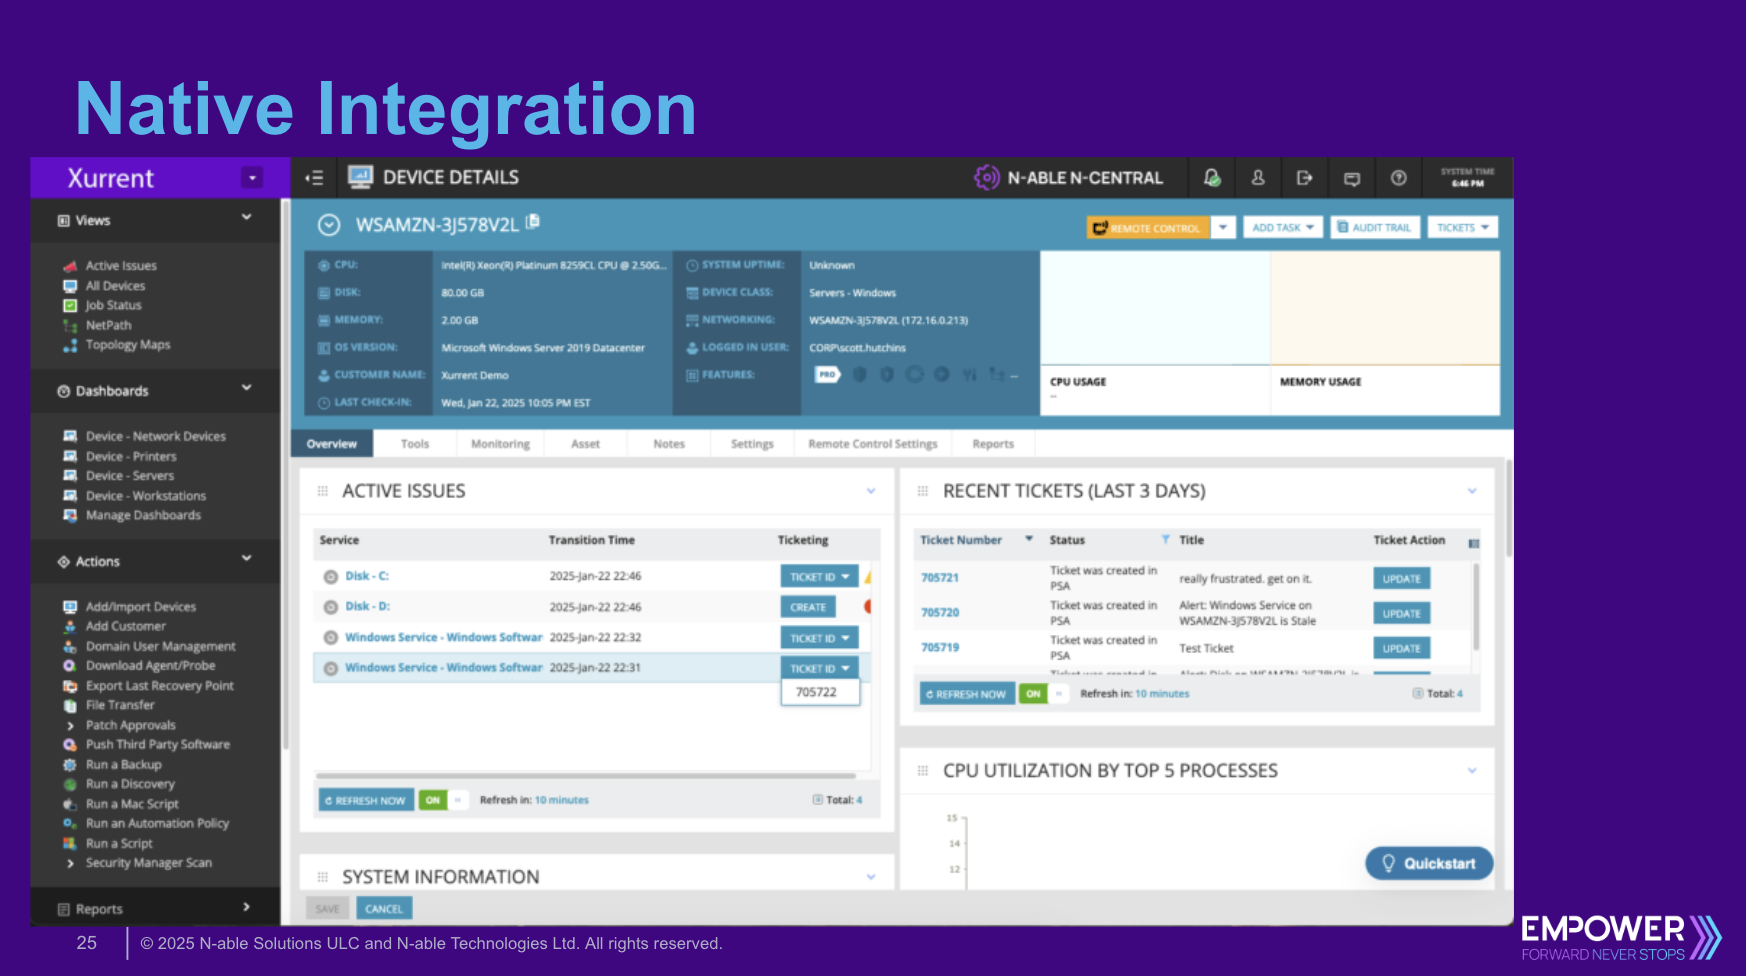Click the Audit Trail button
The image size is (1746, 976).
[1375, 228]
